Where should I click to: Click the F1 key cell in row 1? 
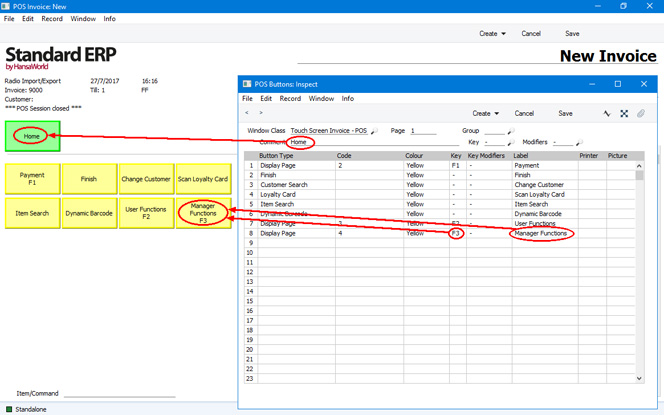click(x=457, y=166)
